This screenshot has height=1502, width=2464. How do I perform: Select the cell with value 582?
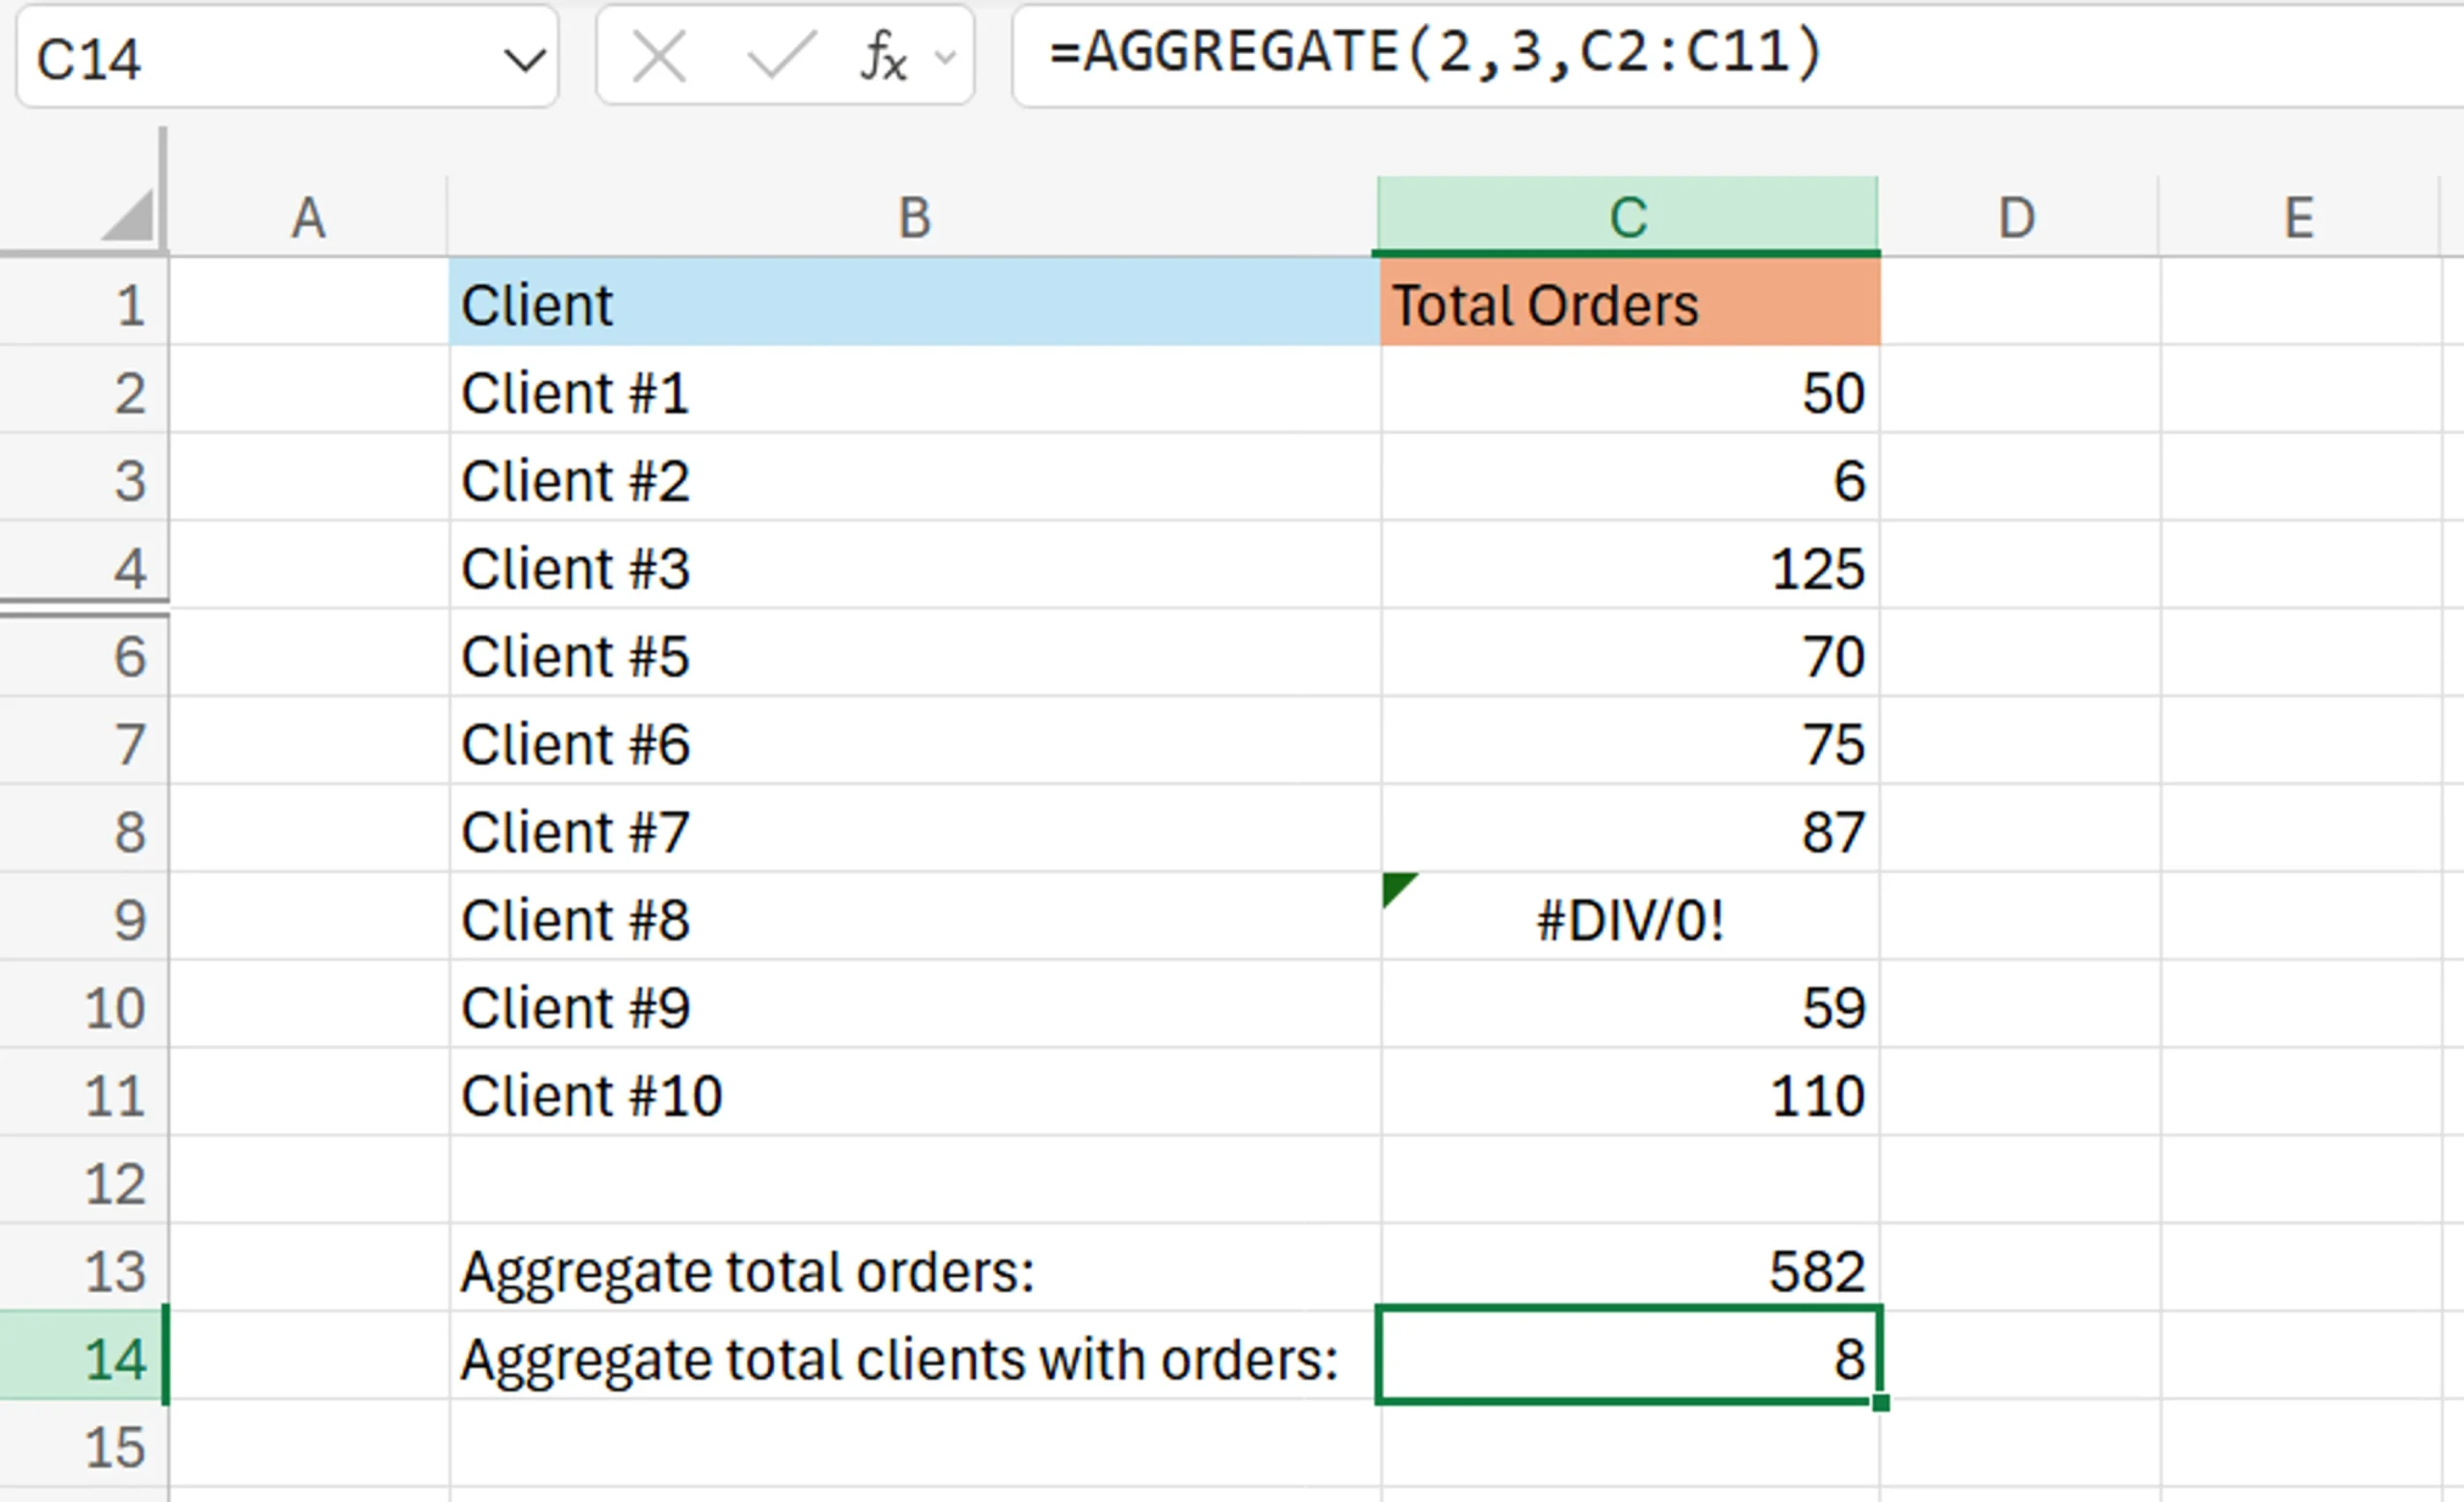(1629, 1271)
